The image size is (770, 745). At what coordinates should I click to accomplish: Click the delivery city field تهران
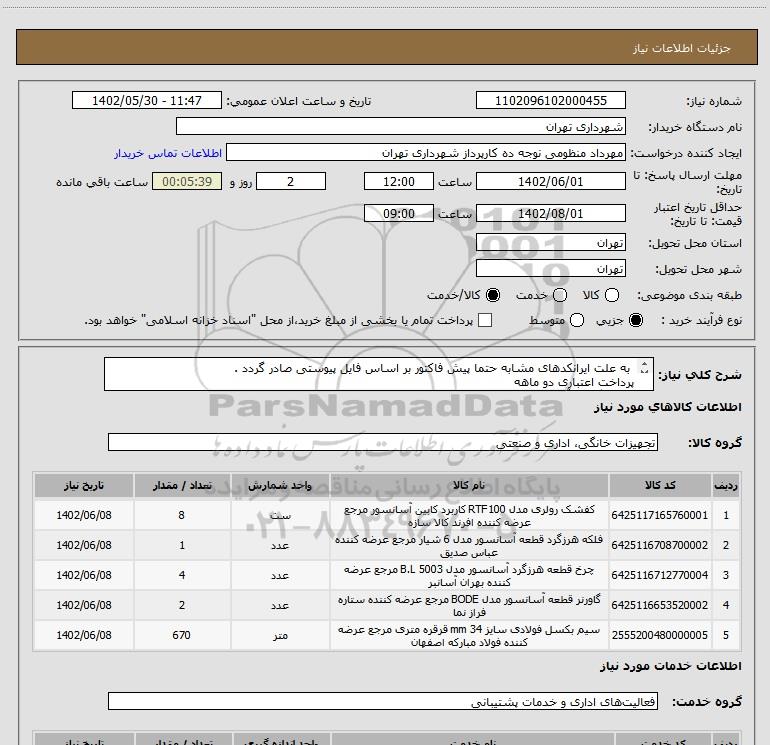click(550, 269)
